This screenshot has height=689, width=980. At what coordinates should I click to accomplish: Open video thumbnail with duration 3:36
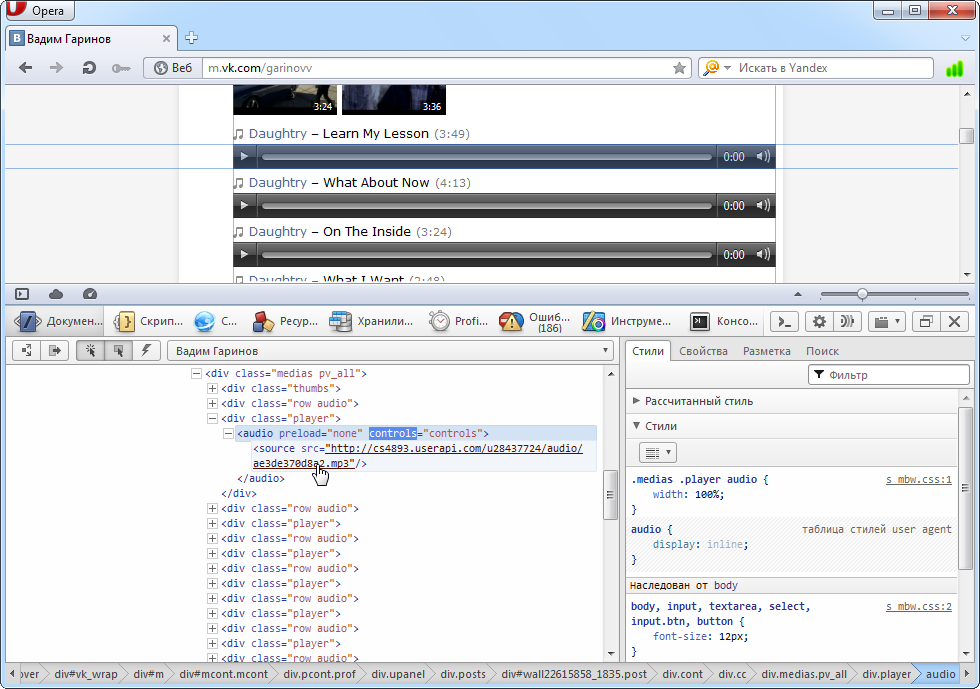[394, 99]
